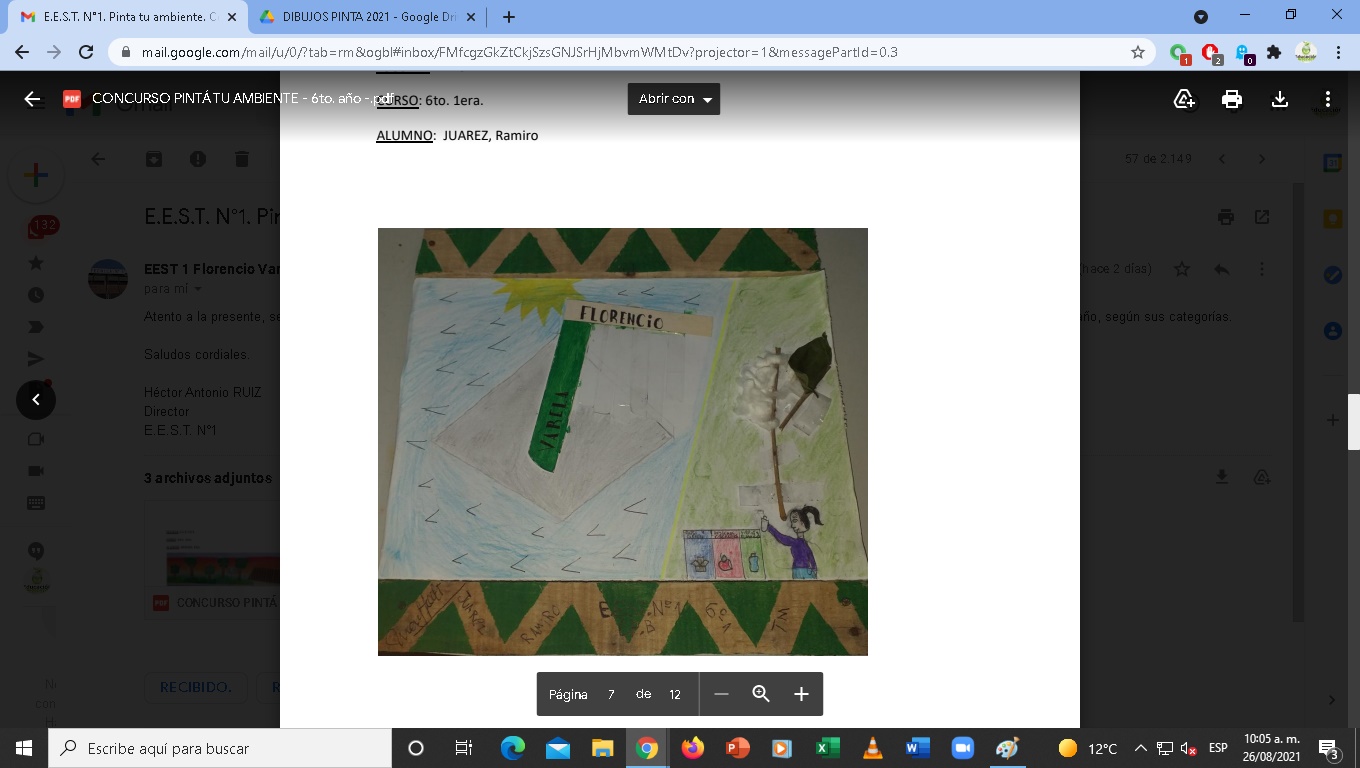Open a new browser tab
This screenshot has width=1360, height=768.
click(x=509, y=17)
